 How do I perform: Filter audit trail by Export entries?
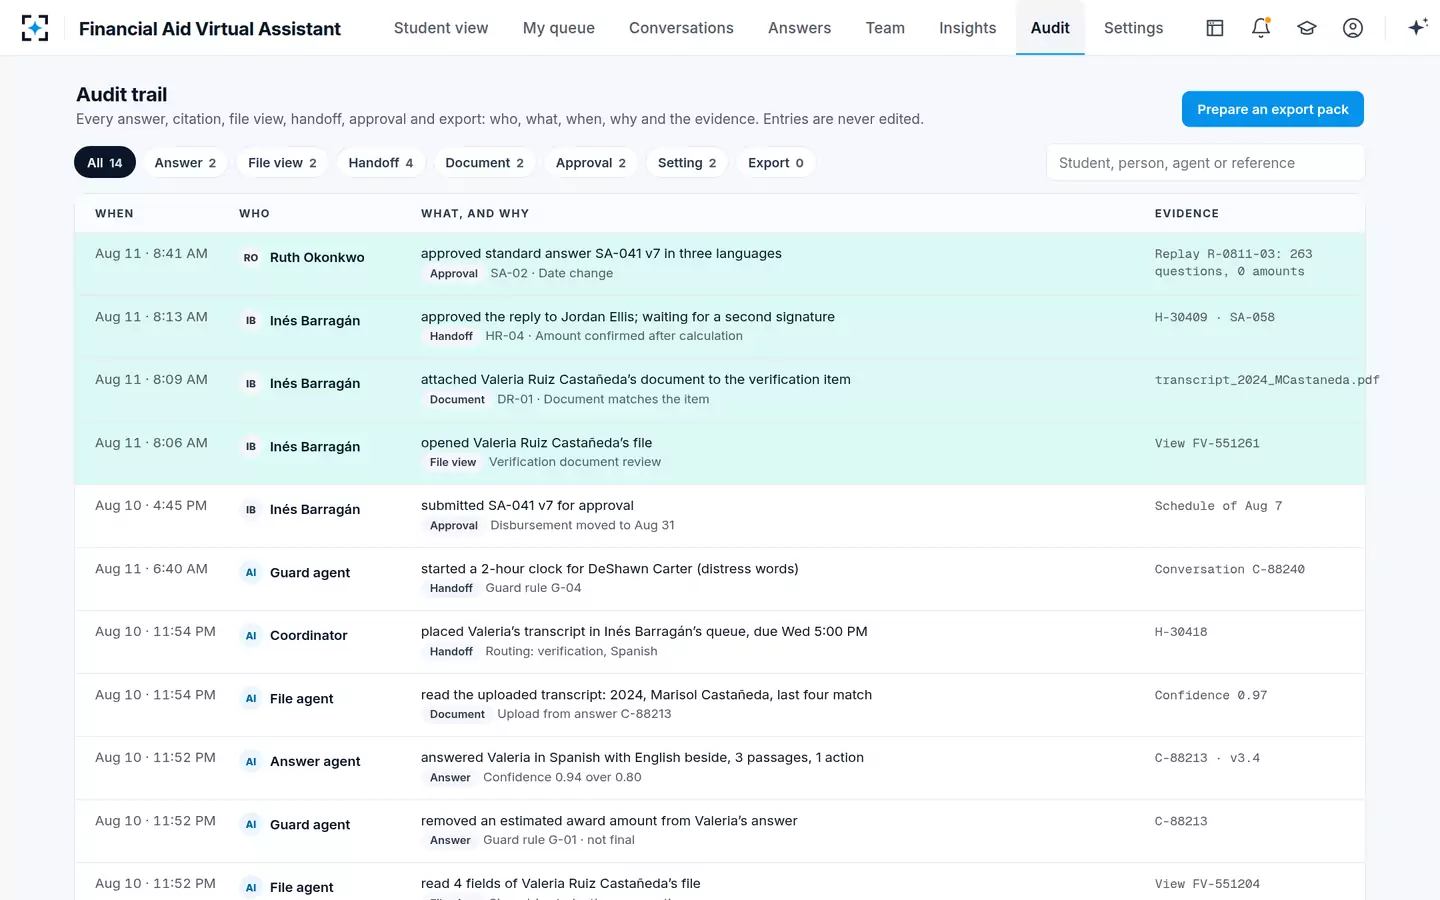tap(776, 163)
